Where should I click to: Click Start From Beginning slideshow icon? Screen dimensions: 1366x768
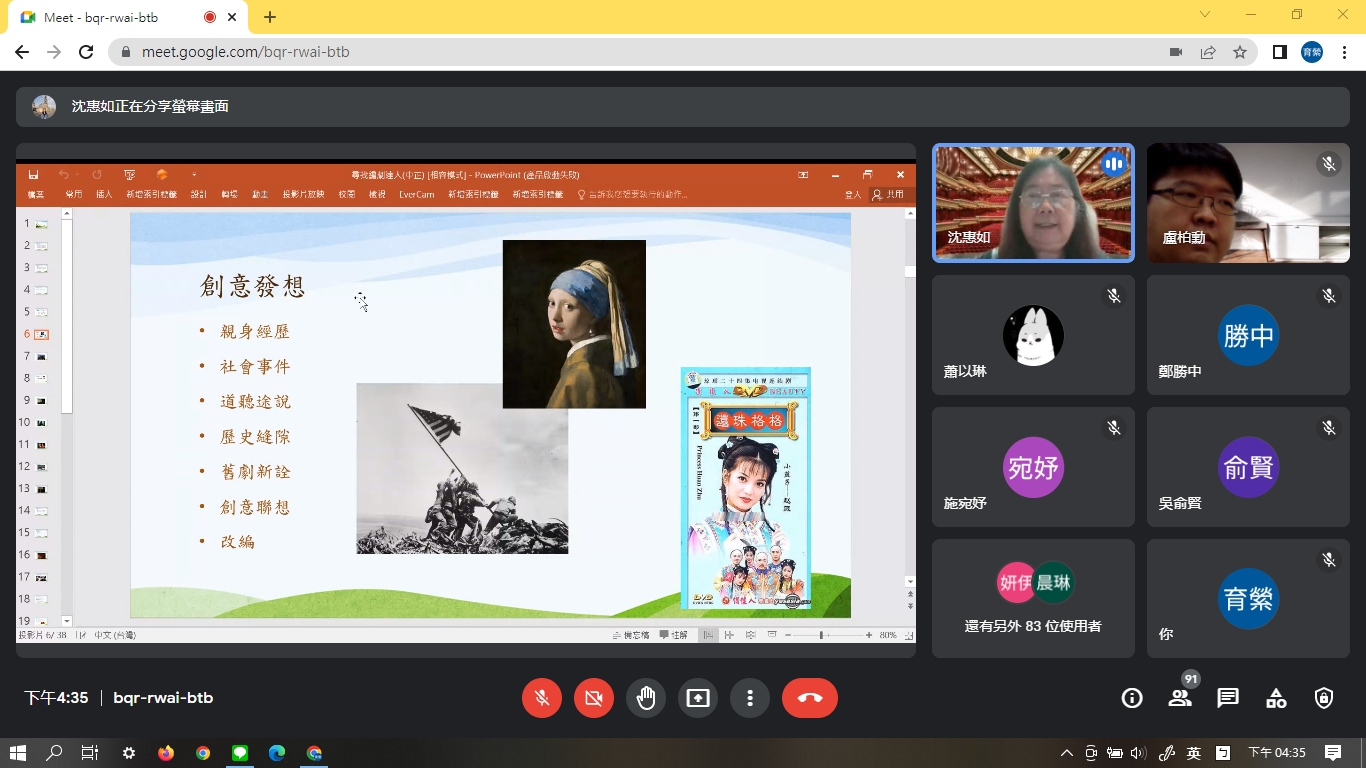coord(130,175)
